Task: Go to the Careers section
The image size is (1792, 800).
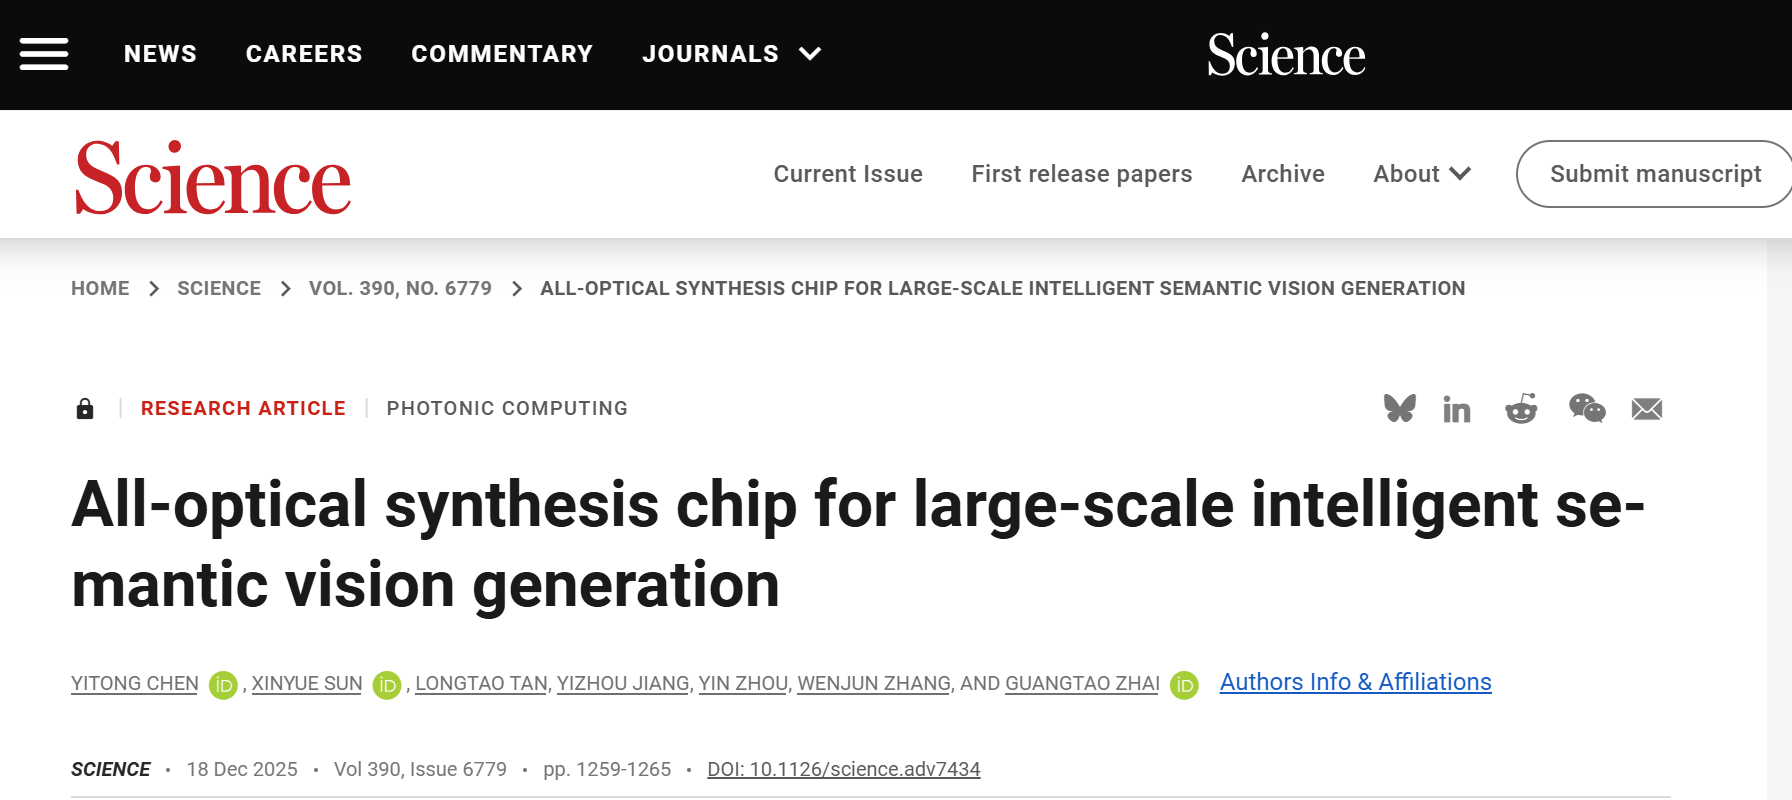Action: pos(304,54)
